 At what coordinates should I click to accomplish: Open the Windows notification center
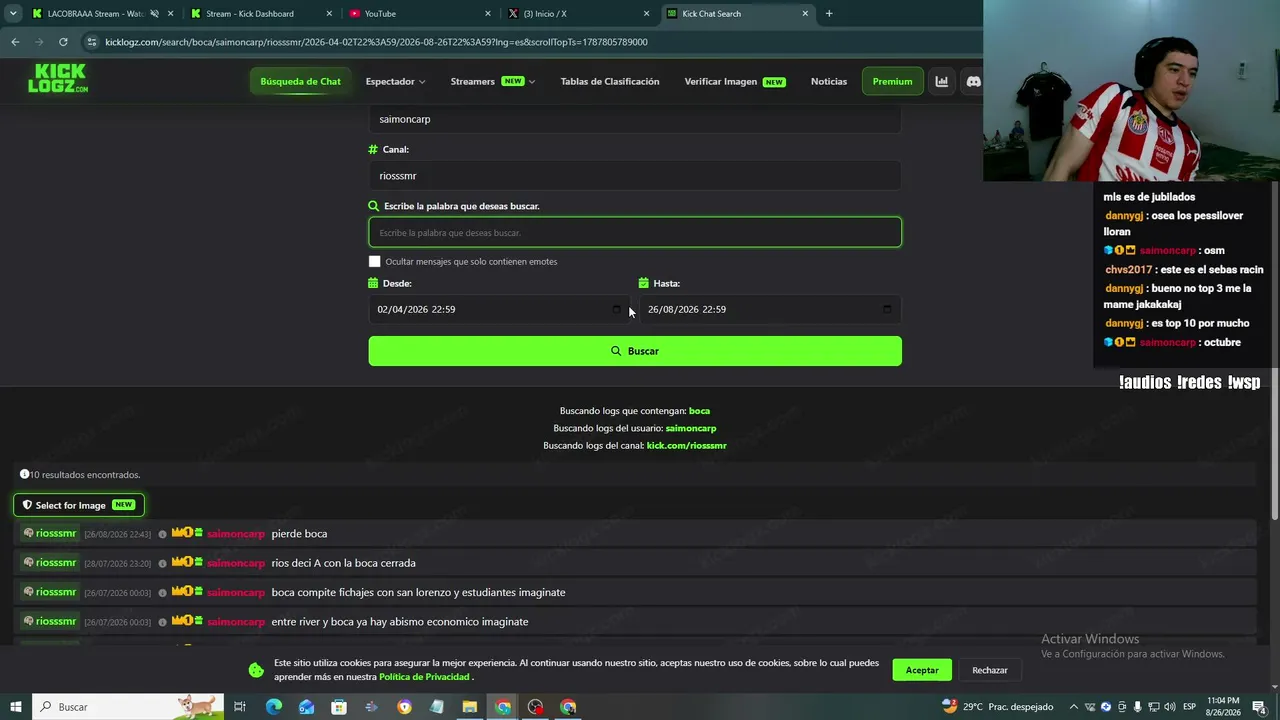1259,707
